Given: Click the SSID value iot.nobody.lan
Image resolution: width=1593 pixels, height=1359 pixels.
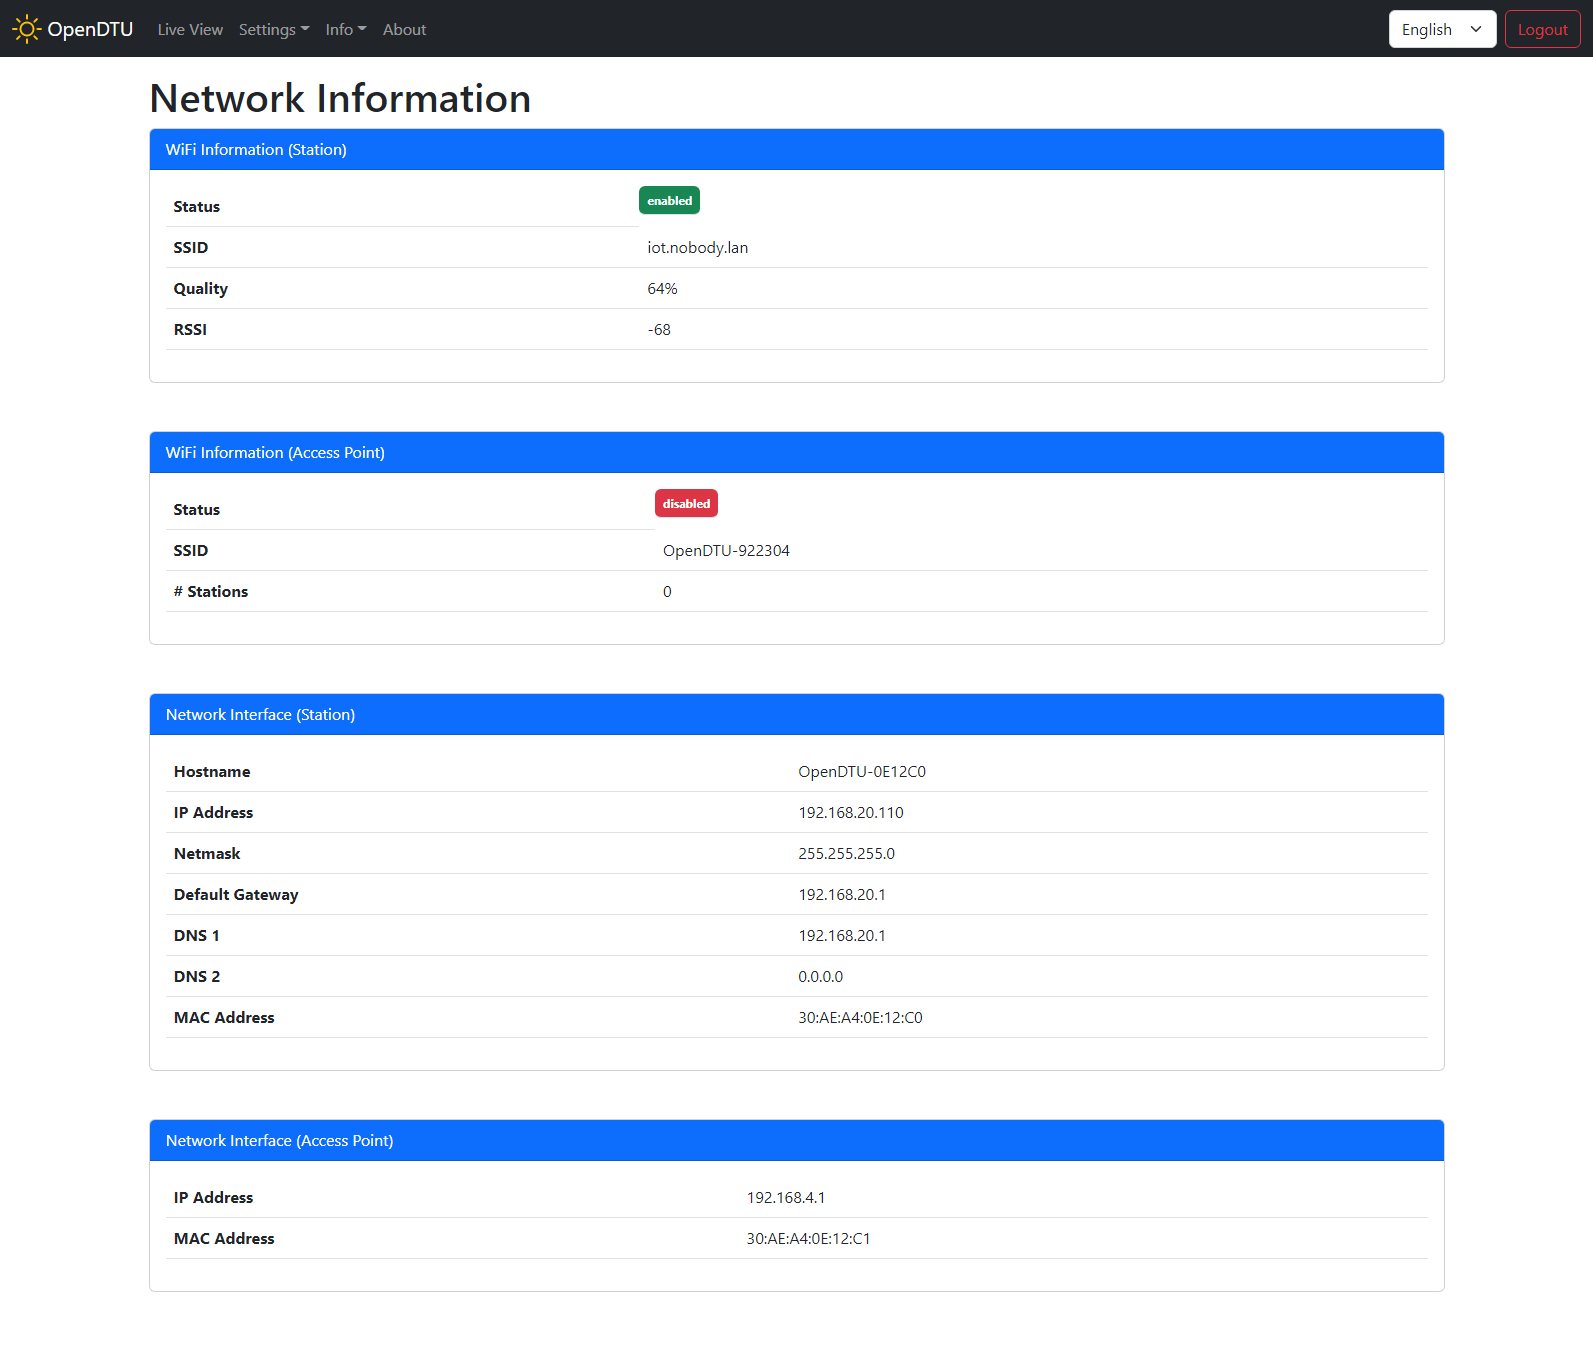Looking at the screenshot, I should tap(697, 248).
